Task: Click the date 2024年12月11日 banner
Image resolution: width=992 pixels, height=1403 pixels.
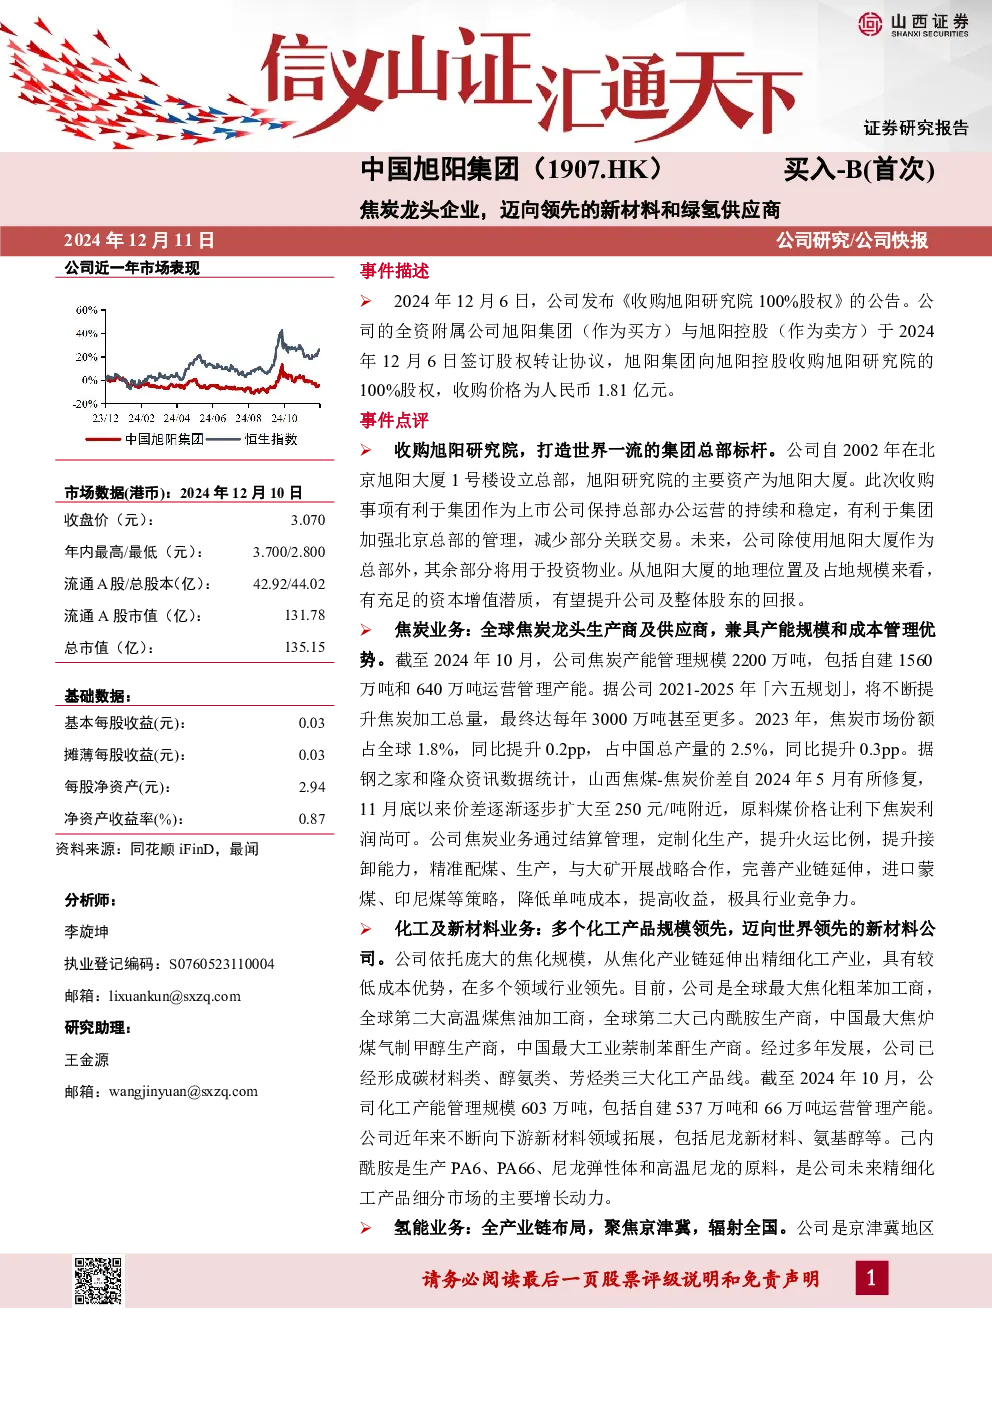Action: 139,240
